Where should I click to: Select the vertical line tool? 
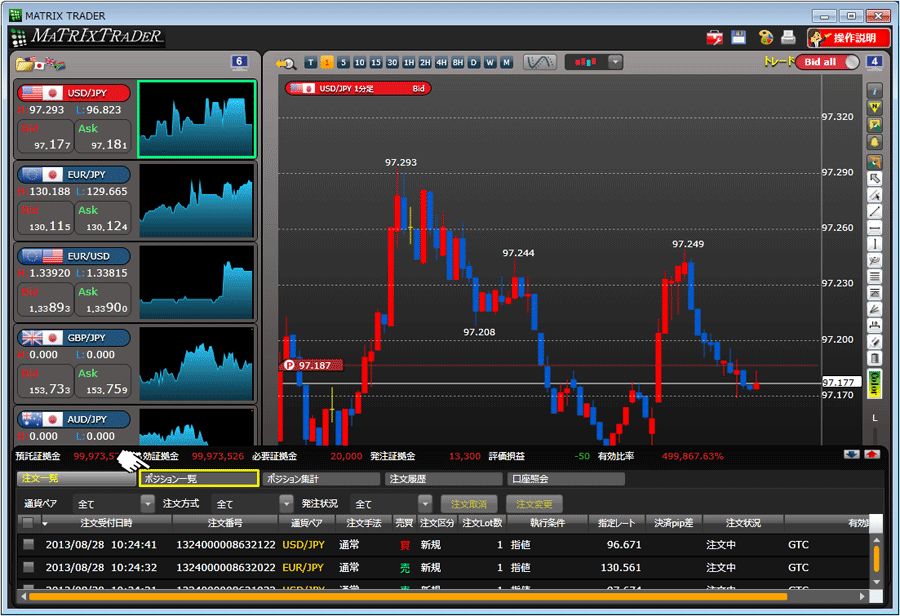pyautogui.click(x=874, y=245)
